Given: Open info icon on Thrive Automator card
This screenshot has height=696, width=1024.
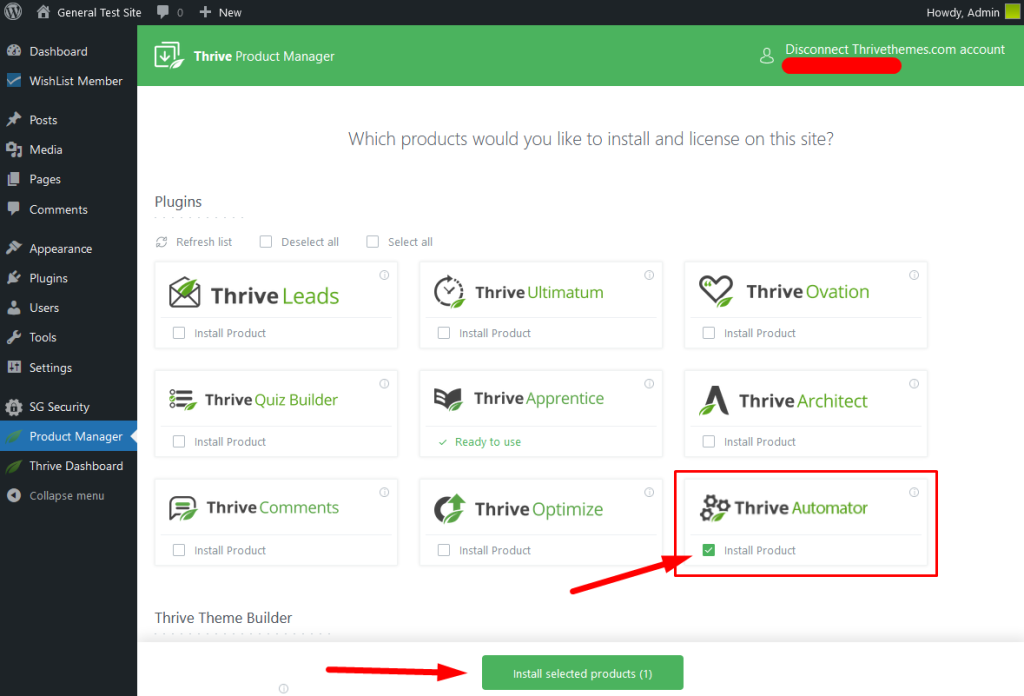Looking at the screenshot, I should [914, 492].
